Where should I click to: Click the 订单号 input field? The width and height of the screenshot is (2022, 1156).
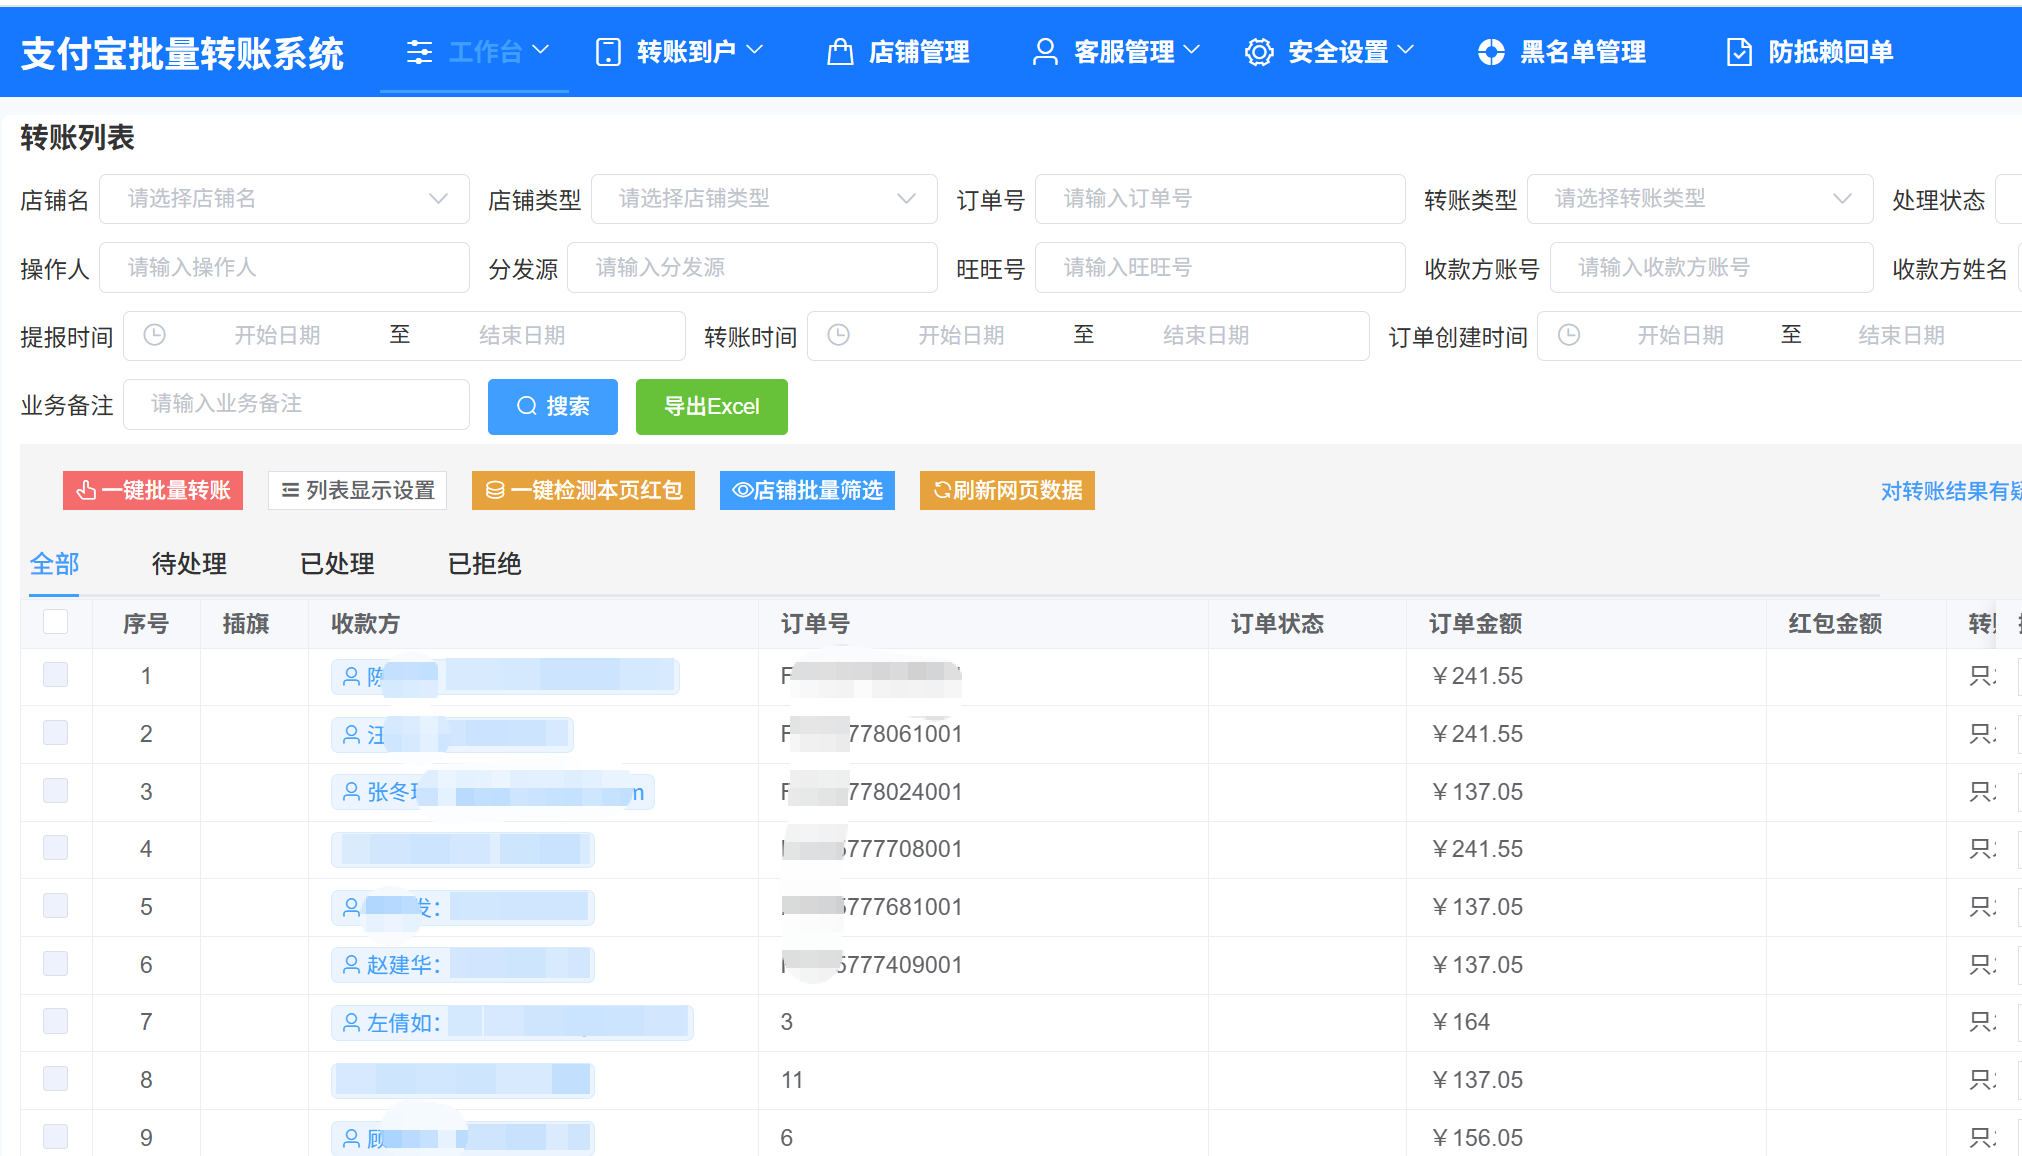coord(1219,199)
